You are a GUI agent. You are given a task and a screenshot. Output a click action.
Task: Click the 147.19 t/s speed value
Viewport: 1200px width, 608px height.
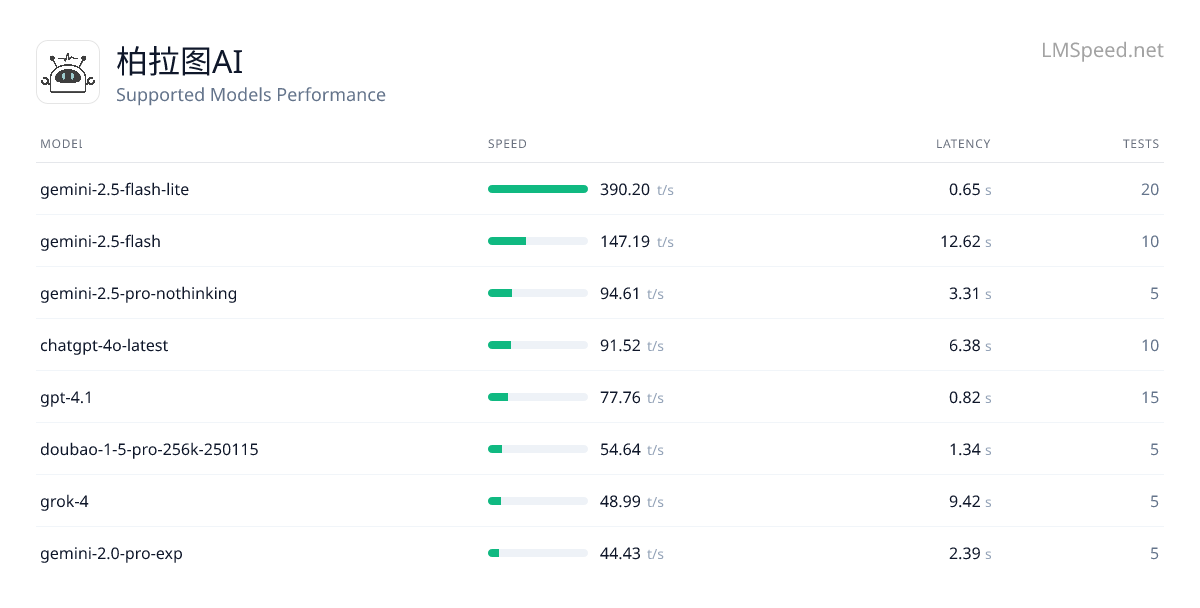(x=637, y=241)
